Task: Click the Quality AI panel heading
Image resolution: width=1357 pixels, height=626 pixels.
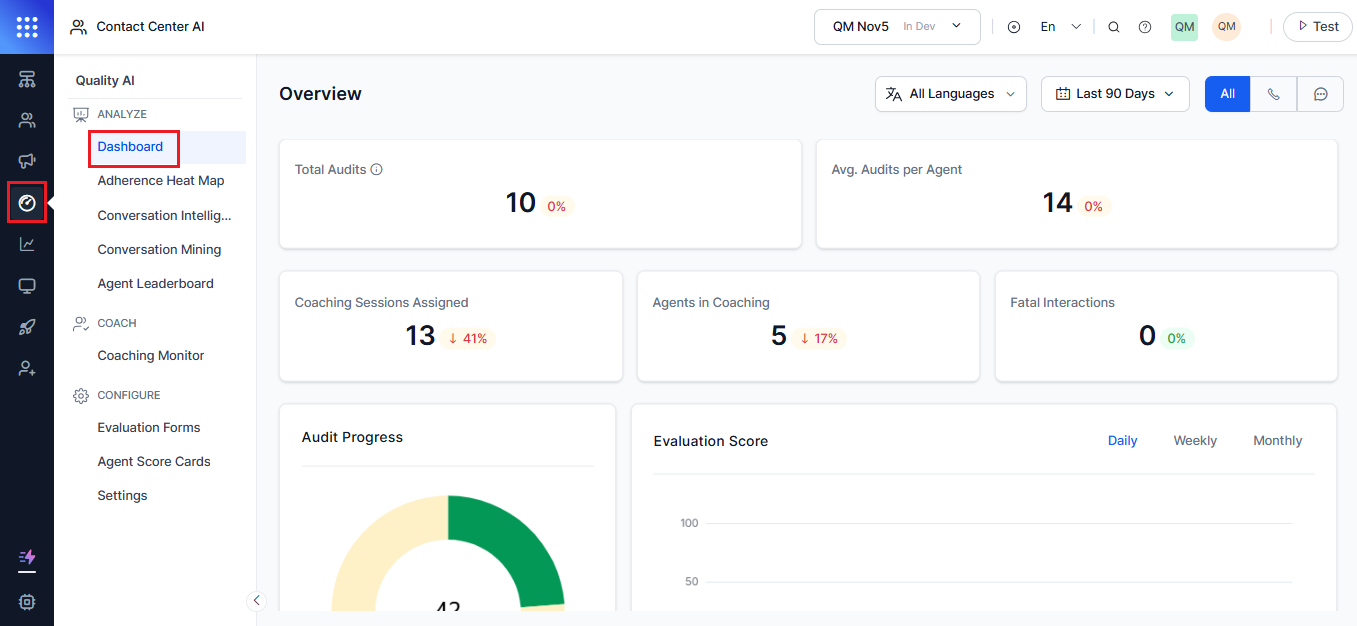Action: click(x=105, y=81)
